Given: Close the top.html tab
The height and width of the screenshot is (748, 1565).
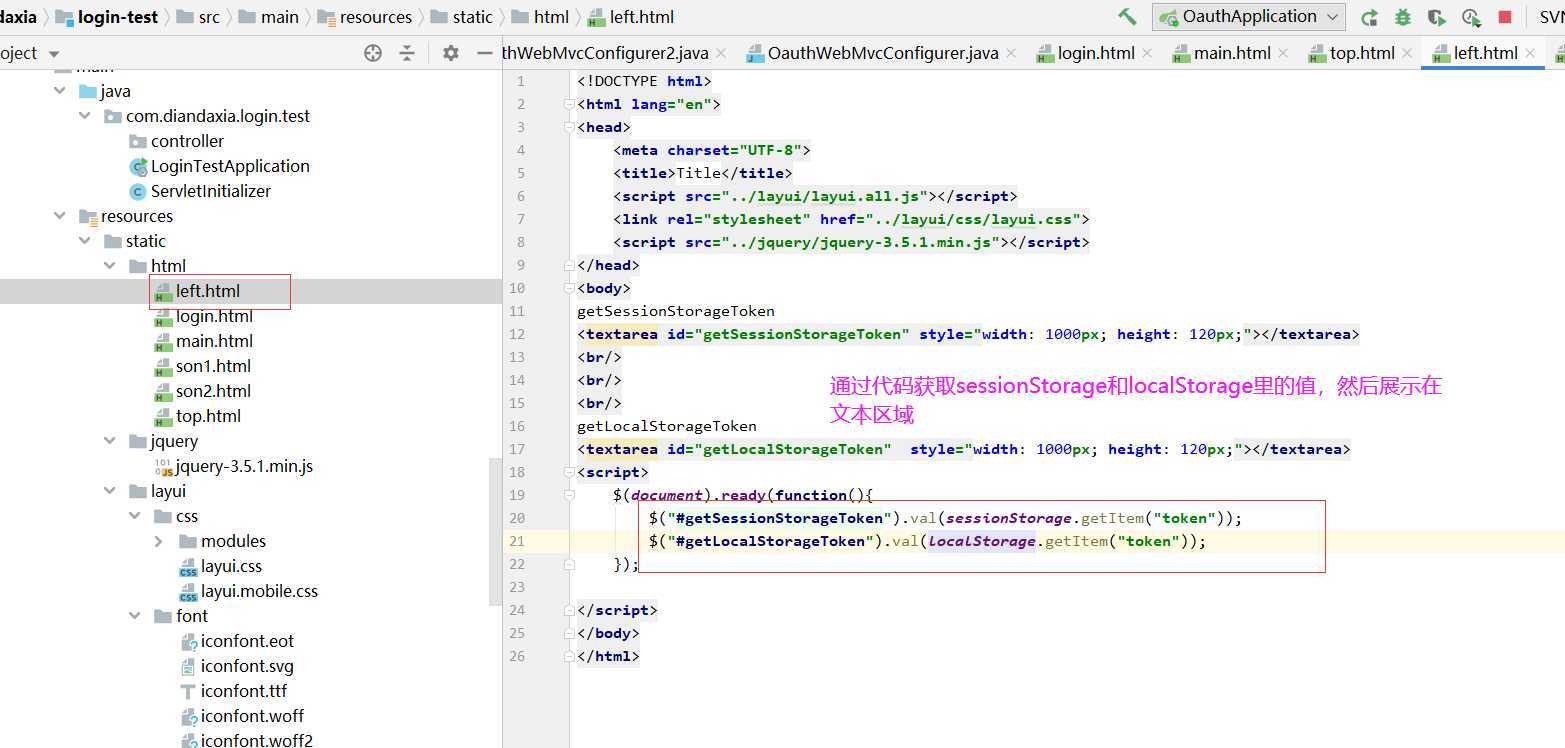Looking at the screenshot, I should pyautogui.click(x=1407, y=53).
